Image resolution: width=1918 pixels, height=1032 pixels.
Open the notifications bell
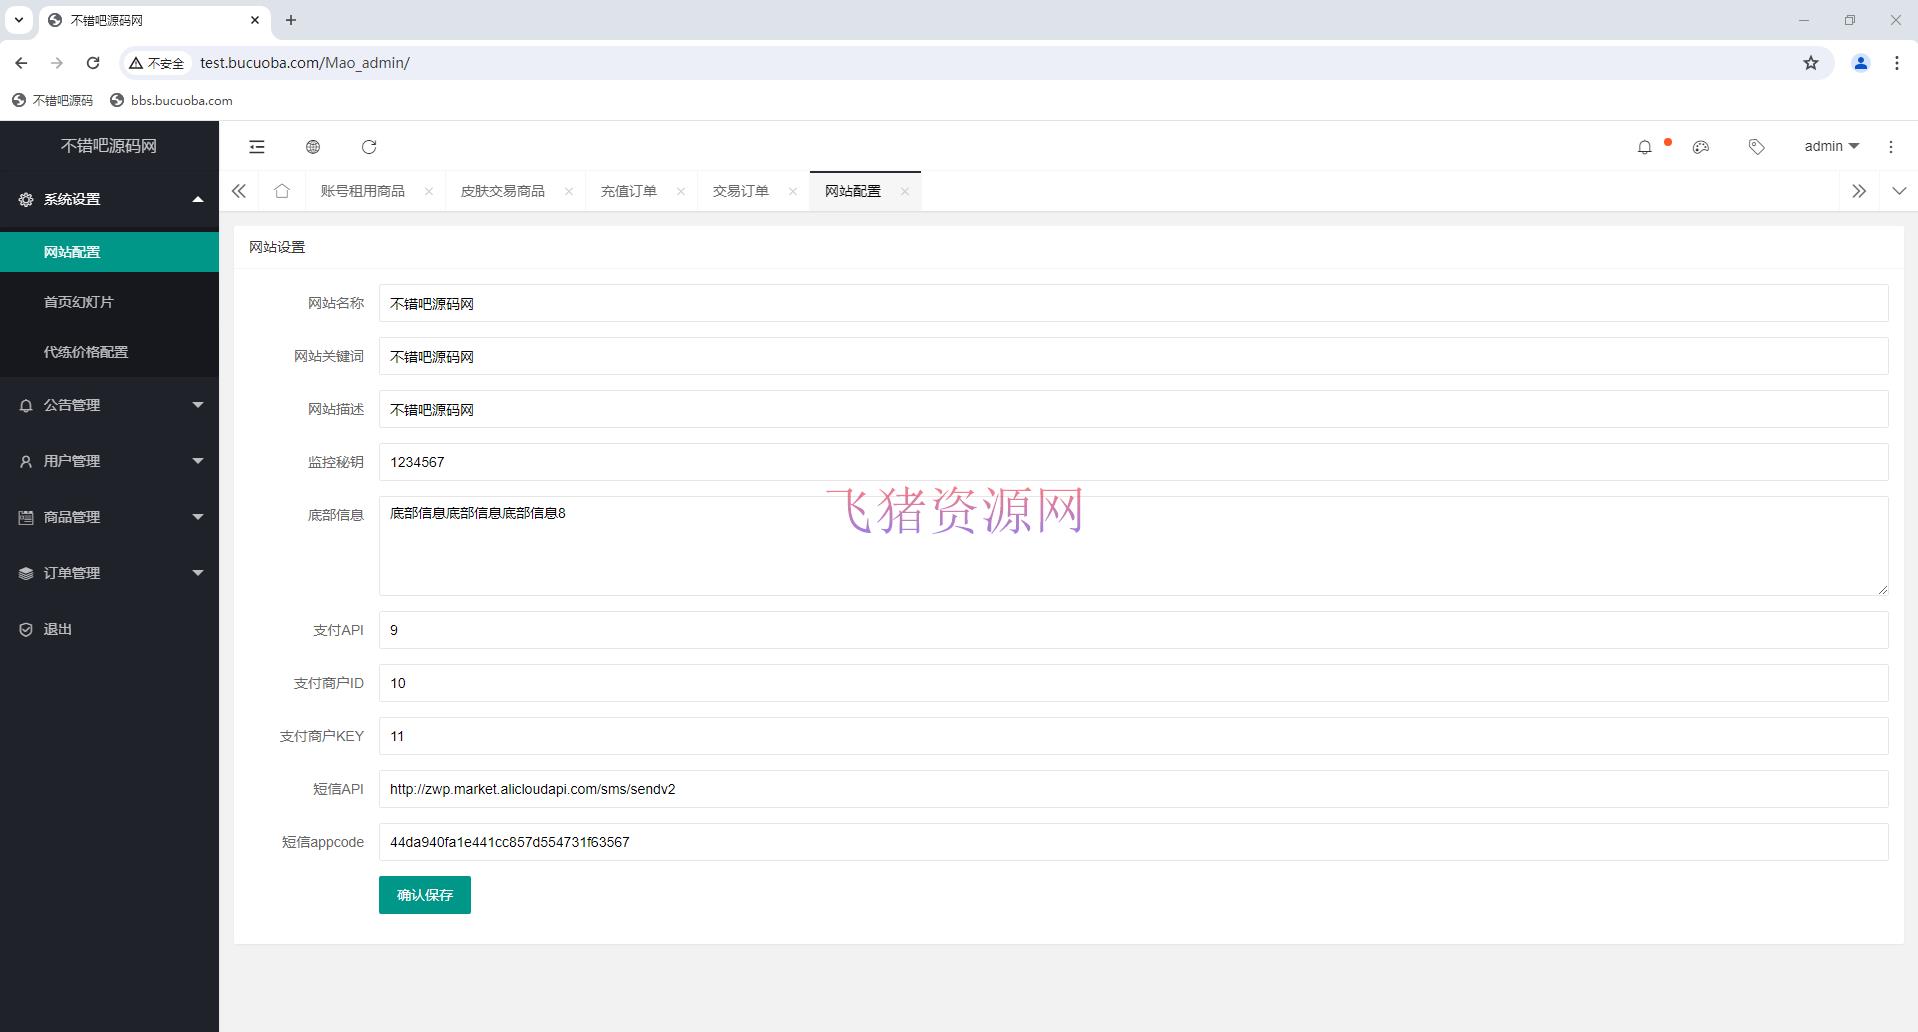pos(1644,146)
